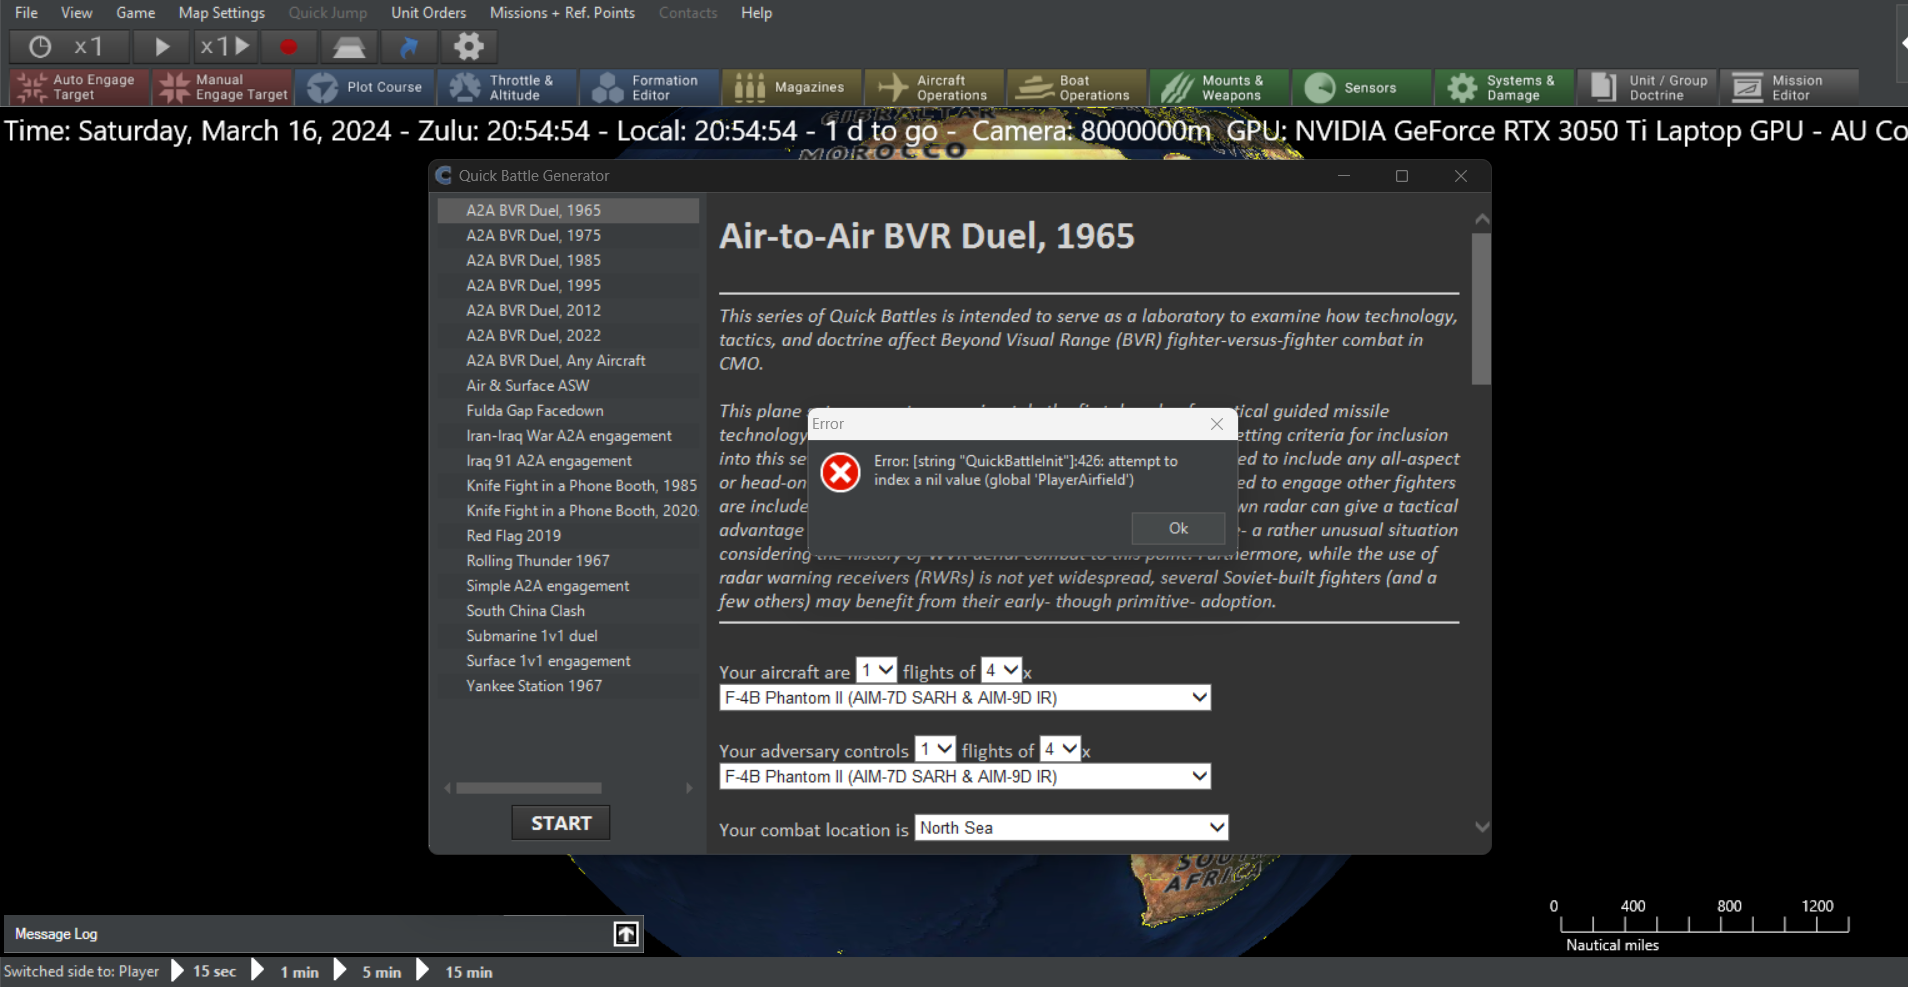Select A2A BVR Duel, 1975 scenario
1908x987 pixels.
click(x=568, y=235)
